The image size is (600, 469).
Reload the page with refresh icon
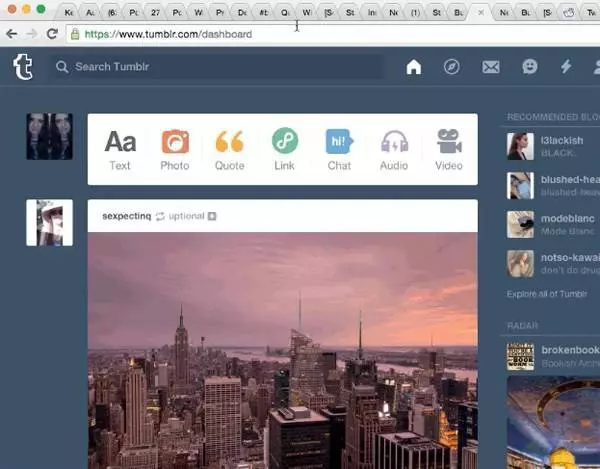click(x=52, y=34)
